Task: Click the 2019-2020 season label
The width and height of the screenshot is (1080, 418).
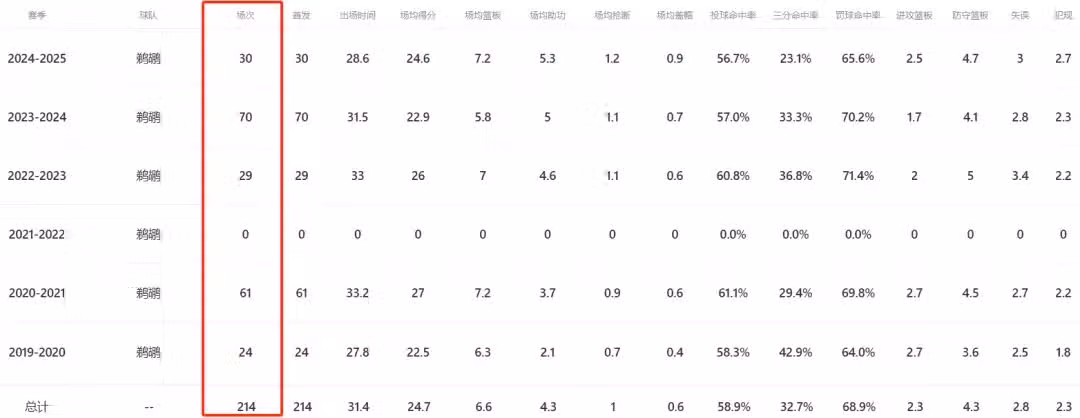Action: (x=35, y=352)
